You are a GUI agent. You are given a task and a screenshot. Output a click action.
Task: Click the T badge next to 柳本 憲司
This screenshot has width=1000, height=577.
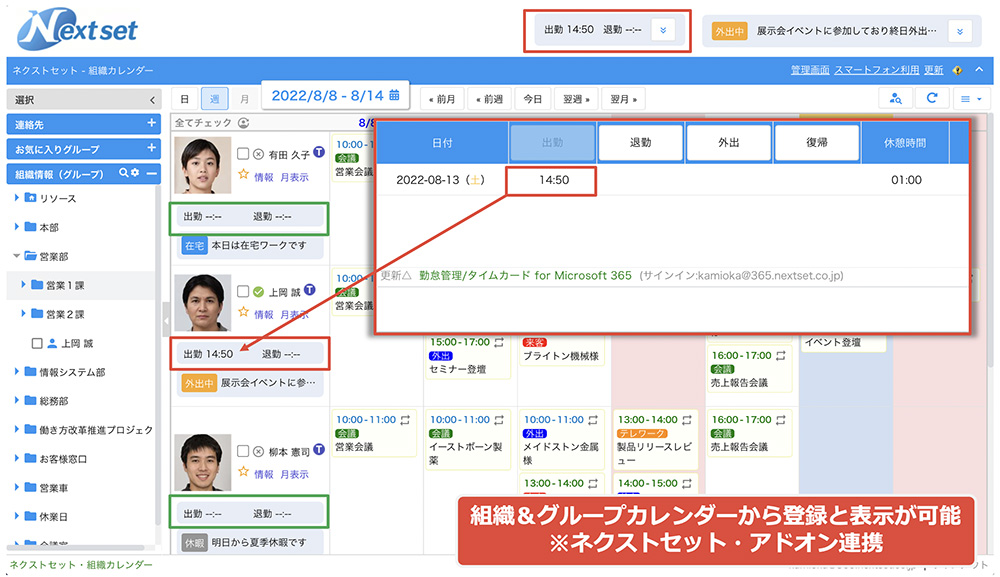click(x=319, y=449)
